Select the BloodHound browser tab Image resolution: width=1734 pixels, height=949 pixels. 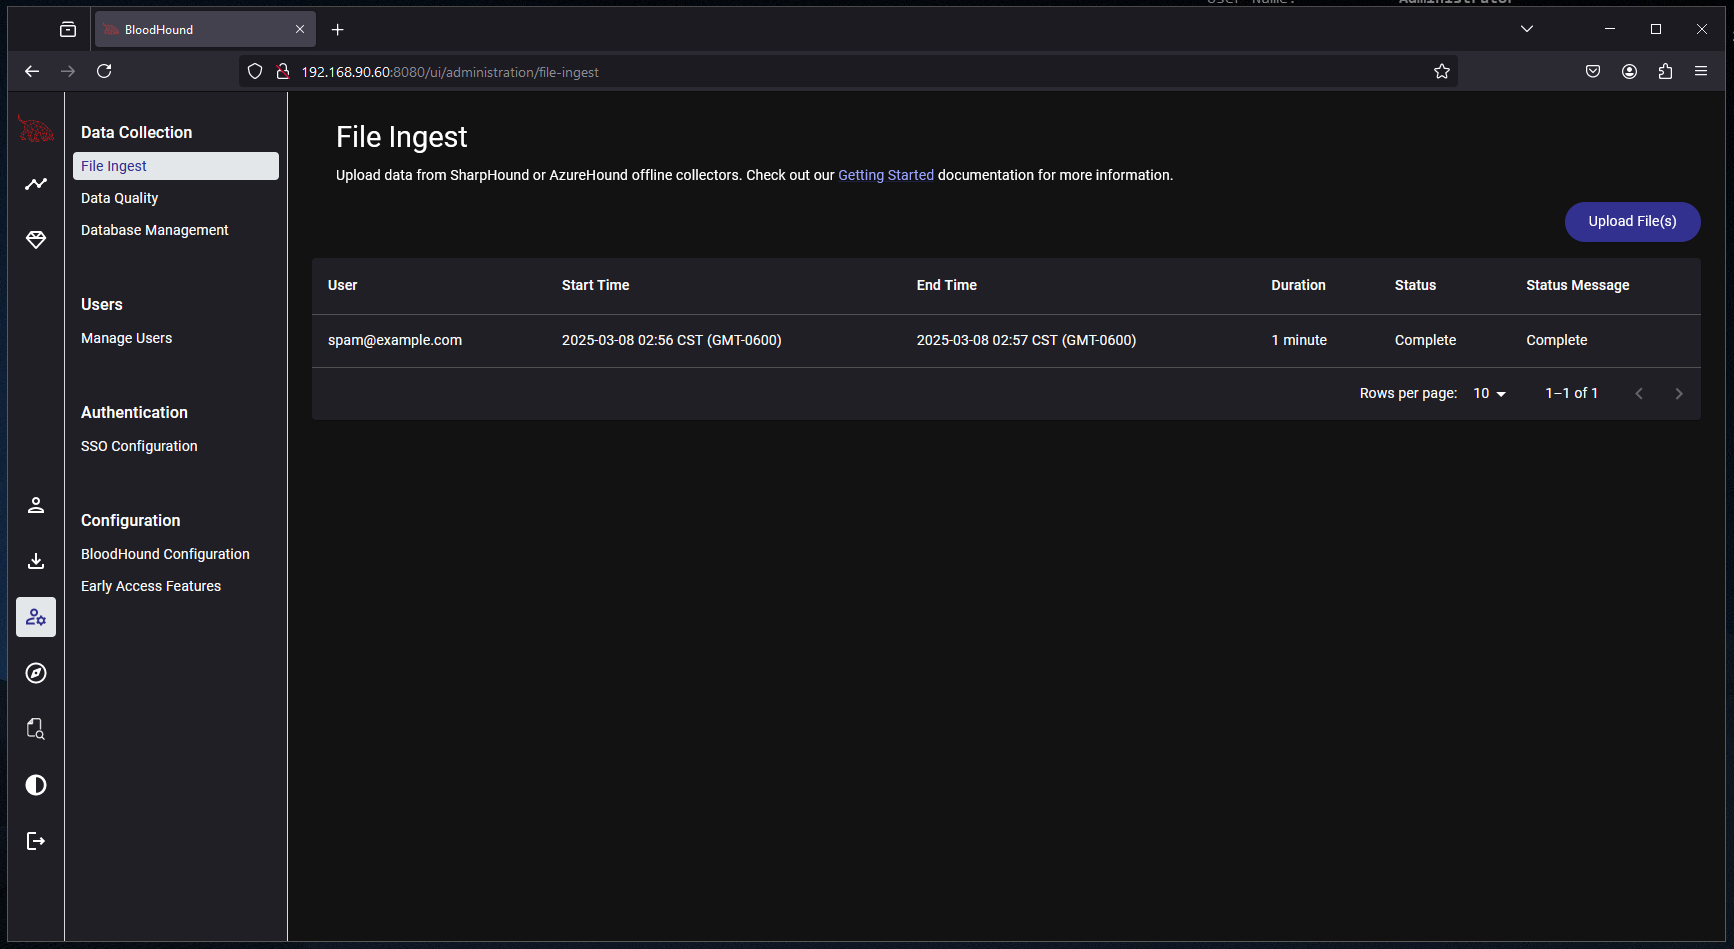point(205,29)
